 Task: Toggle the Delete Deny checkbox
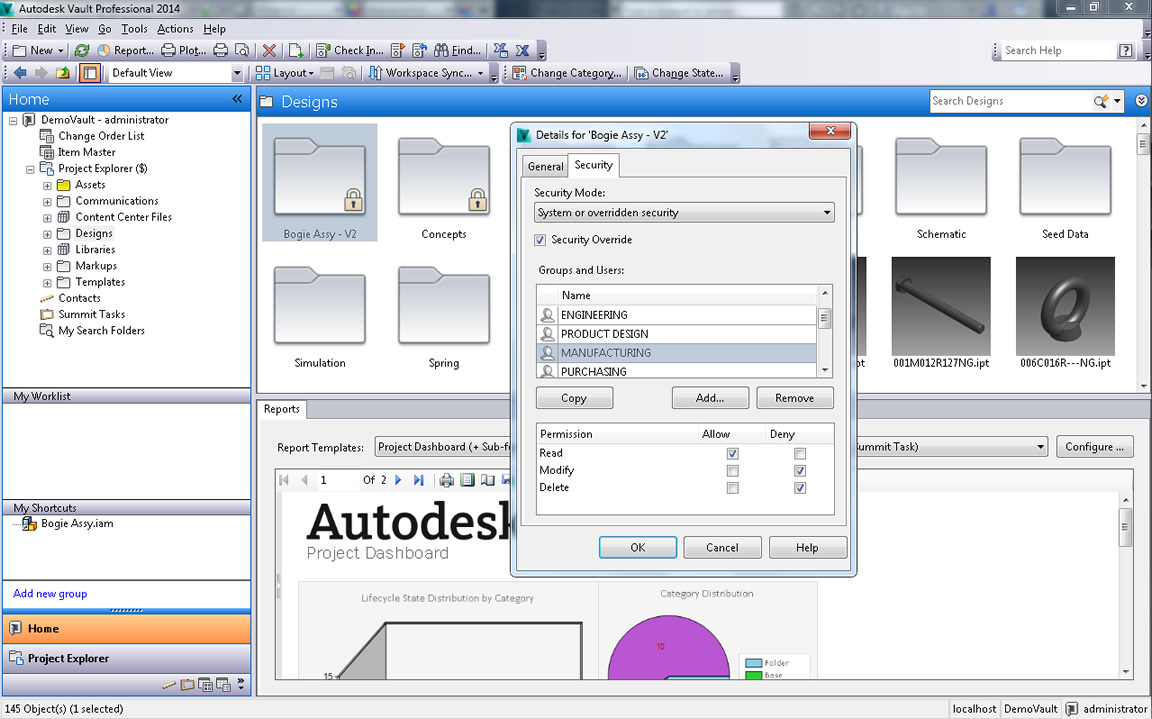click(800, 488)
